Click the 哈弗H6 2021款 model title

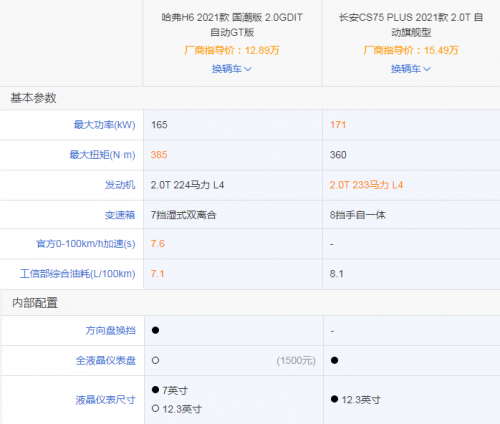pos(232,25)
